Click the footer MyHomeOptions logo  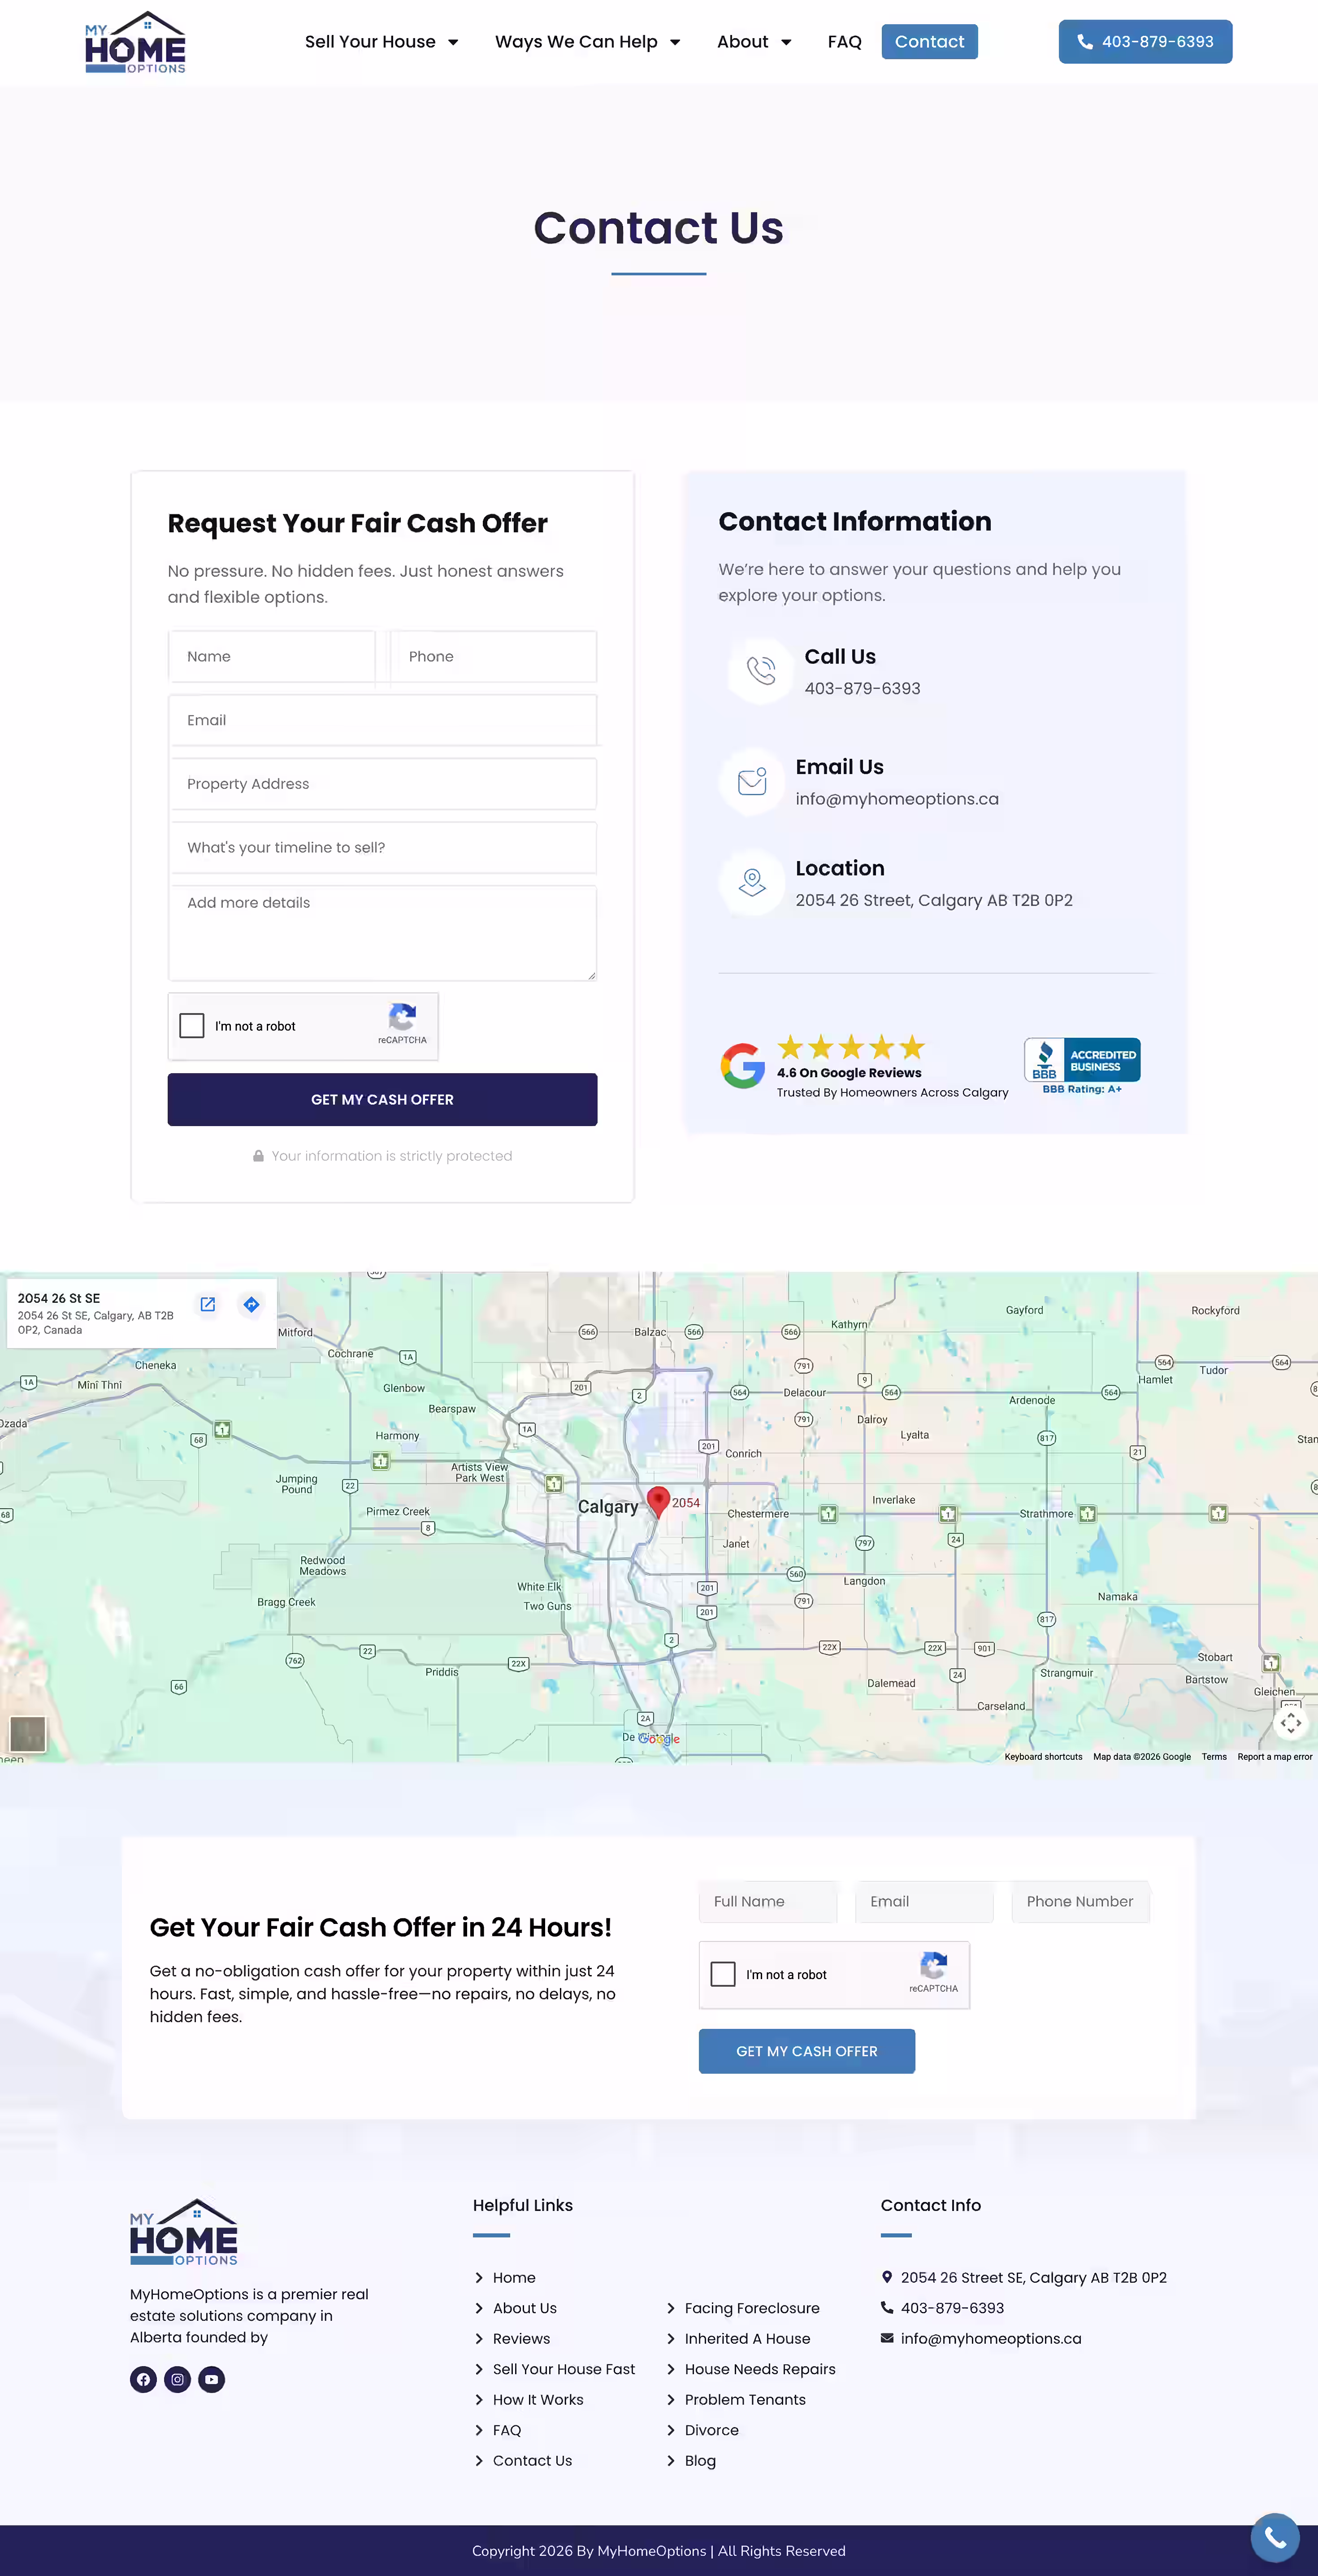(184, 2232)
